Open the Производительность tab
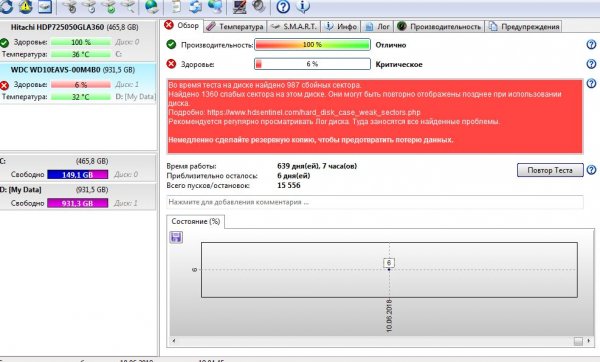Image resolution: width=600 pixels, height=362 pixels. tap(439, 26)
